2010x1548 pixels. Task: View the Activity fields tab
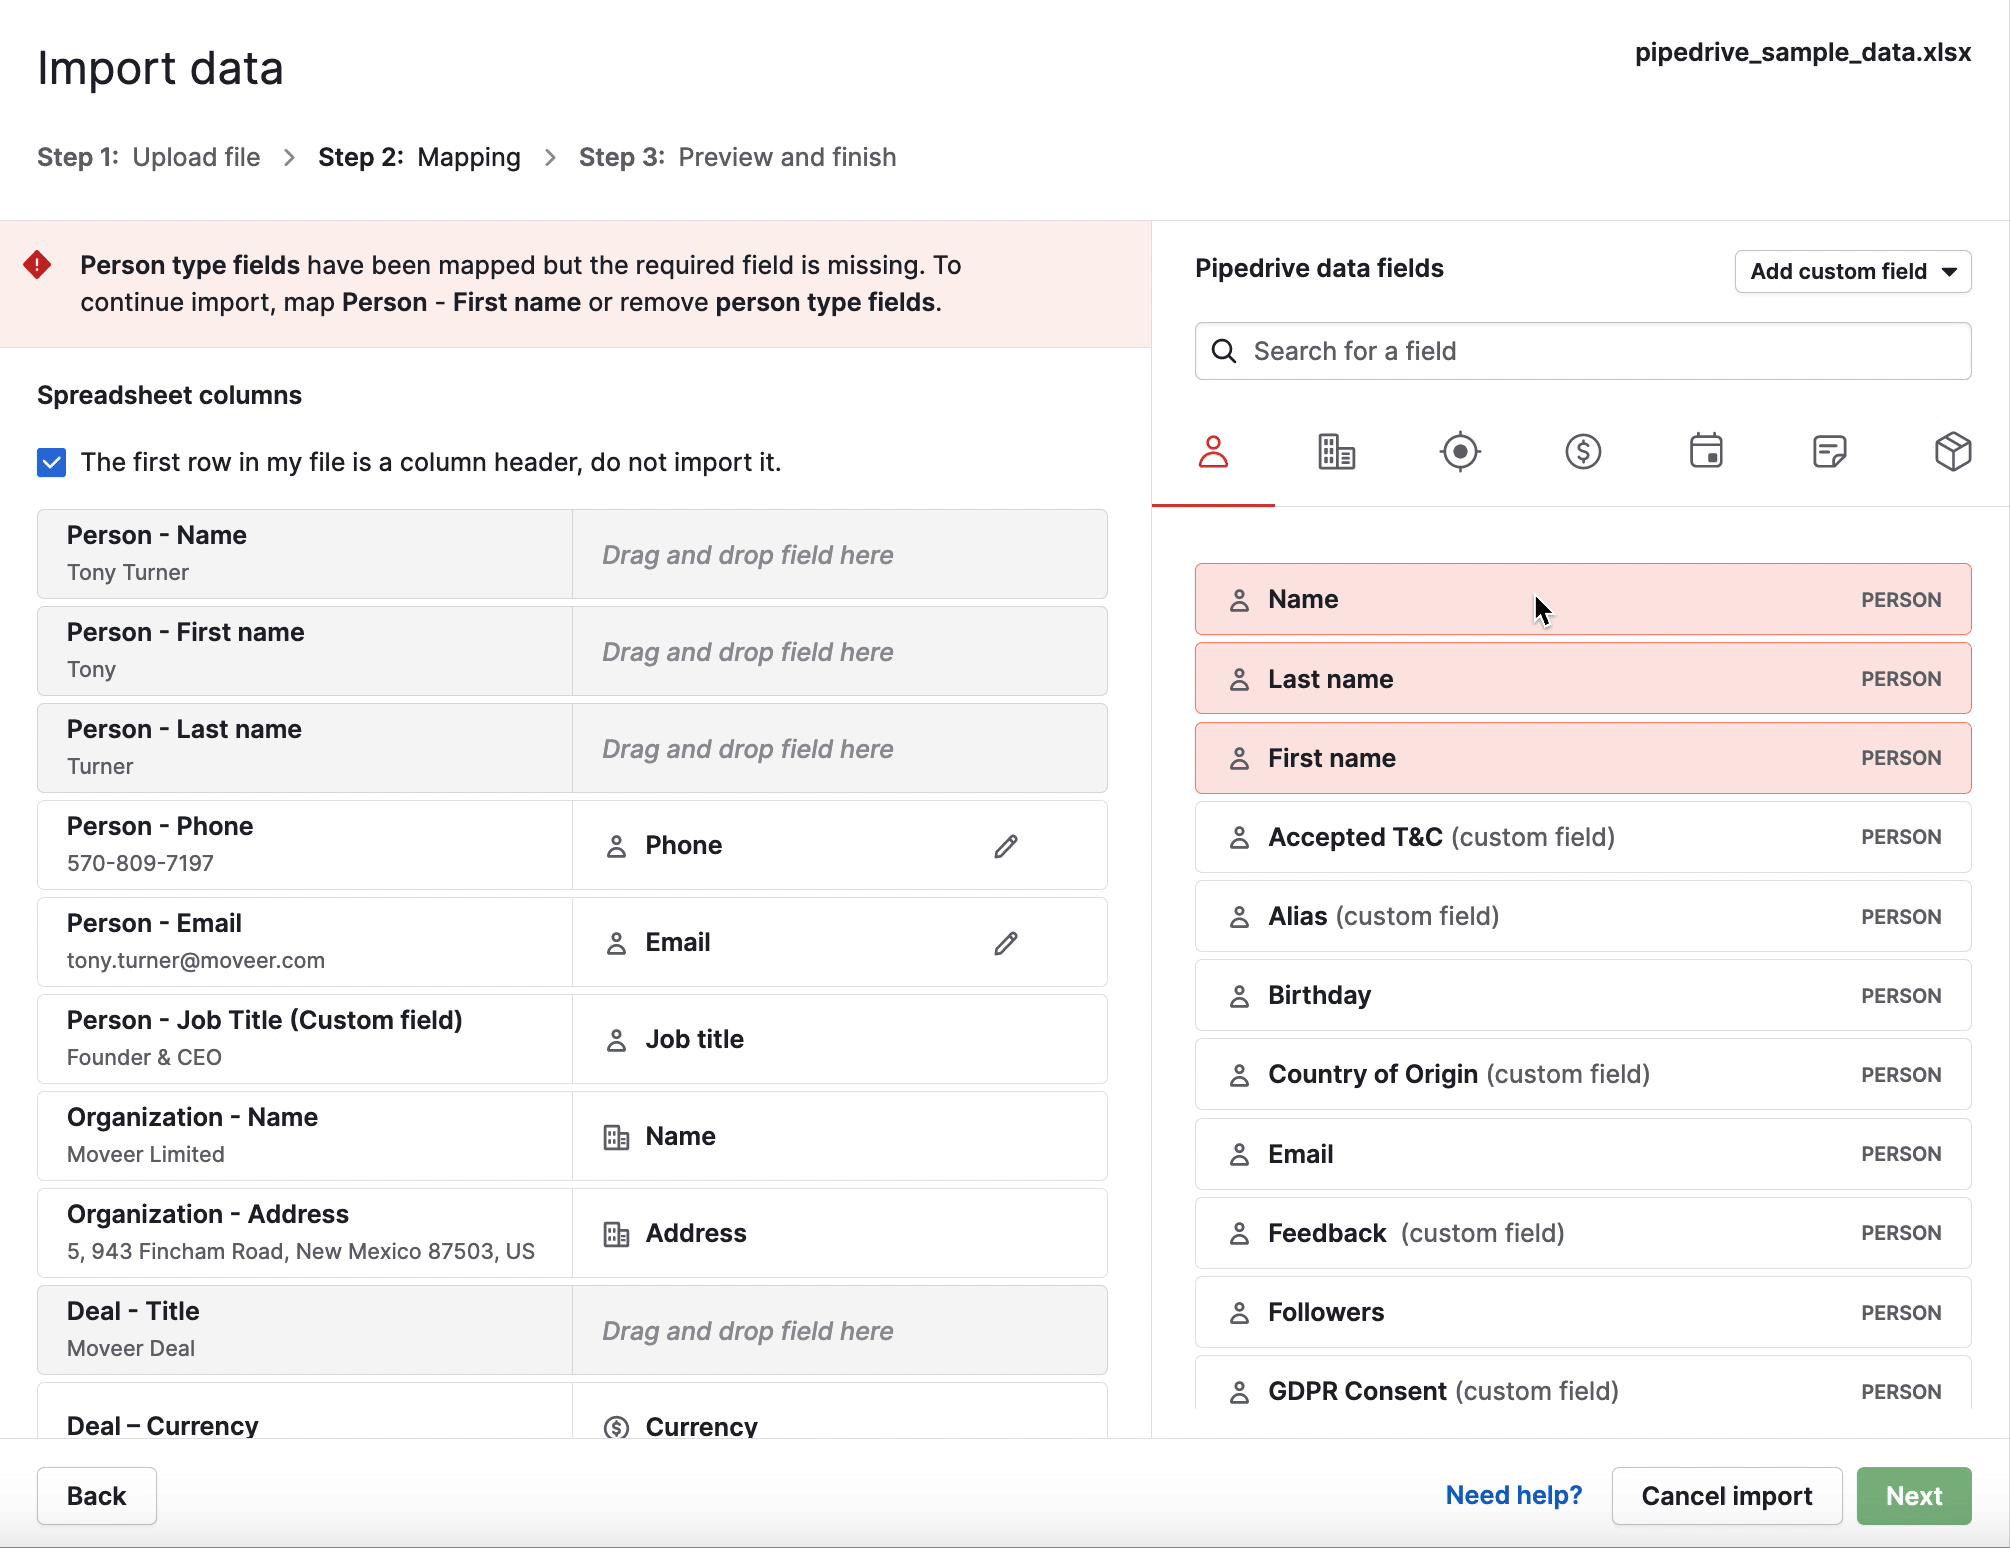click(1706, 452)
